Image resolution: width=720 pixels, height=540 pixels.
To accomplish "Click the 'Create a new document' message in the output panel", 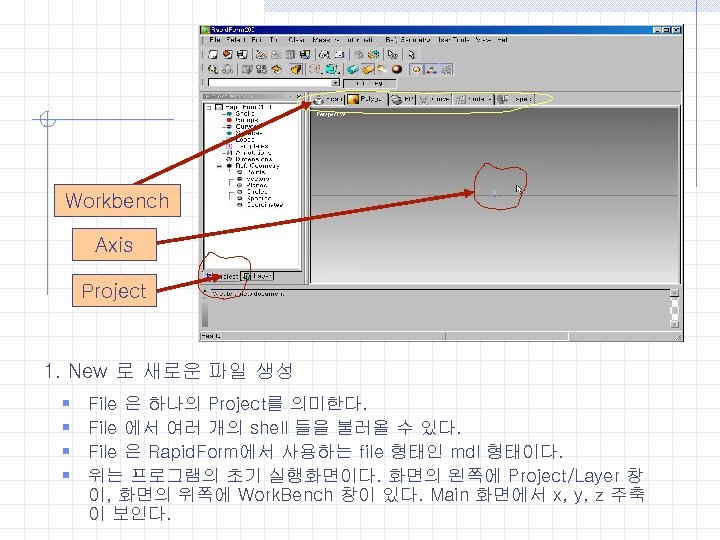I will pyautogui.click(x=248, y=293).
